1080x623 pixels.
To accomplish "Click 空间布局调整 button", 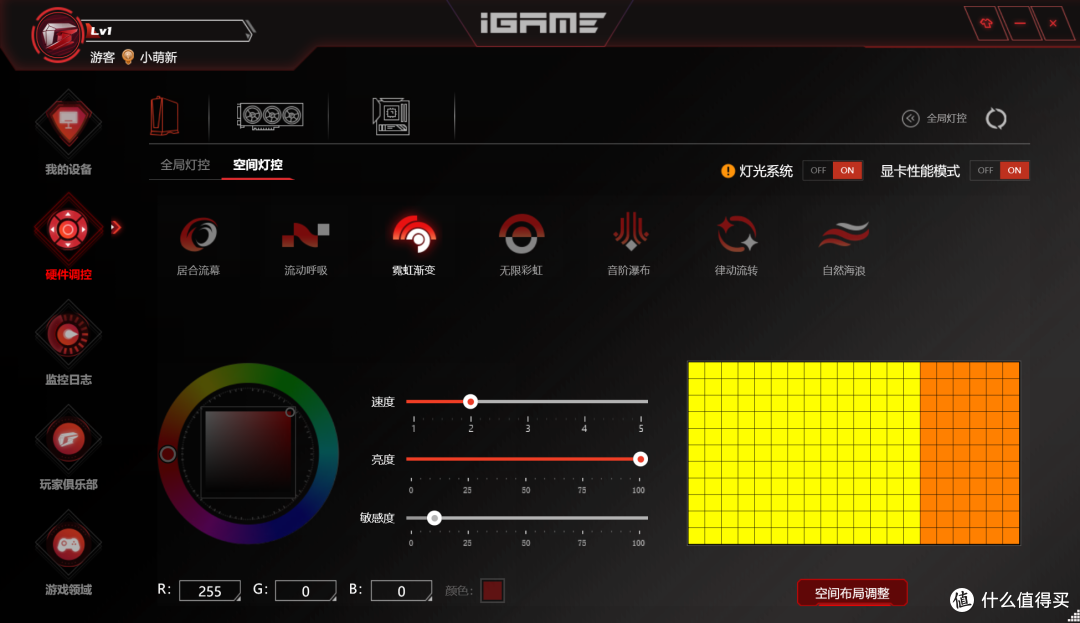I will pyautogui.click(x=852, y=593).
